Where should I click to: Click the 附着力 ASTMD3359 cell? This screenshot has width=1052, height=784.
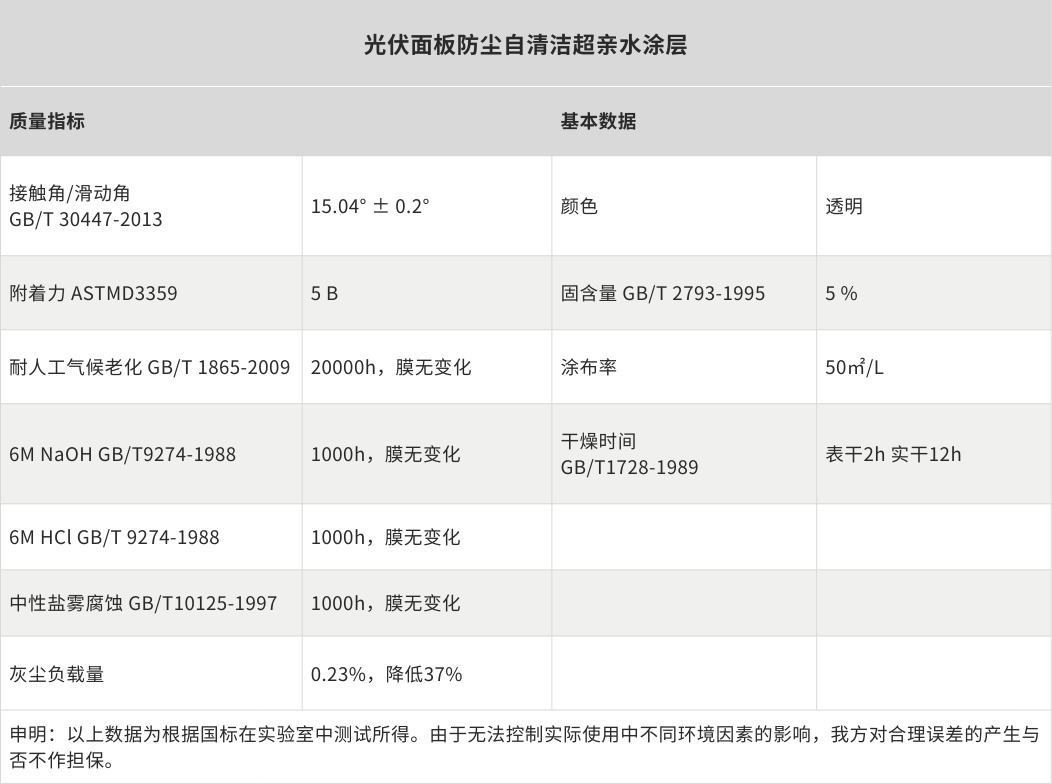[94, 293]
